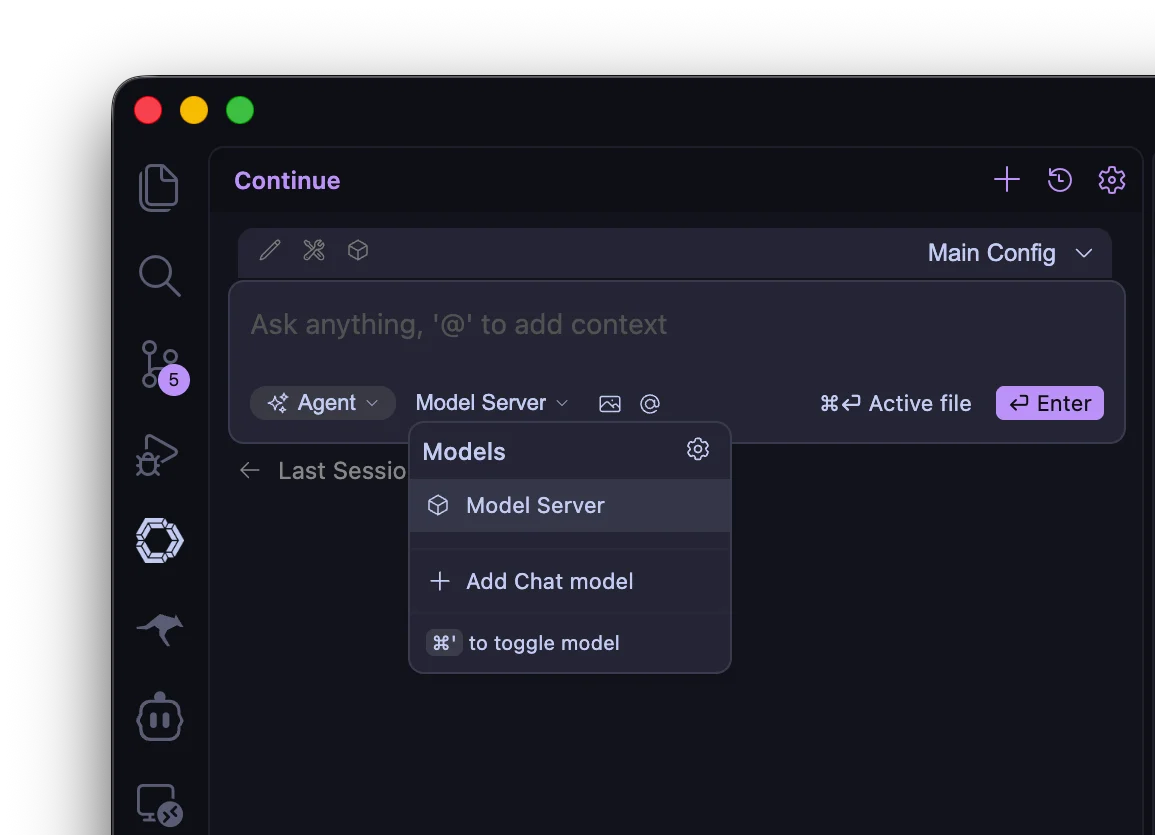Open Remote Explorer icon in activity bar
The height and width of the screenshot is (835, 1155).
pos(160,805)
